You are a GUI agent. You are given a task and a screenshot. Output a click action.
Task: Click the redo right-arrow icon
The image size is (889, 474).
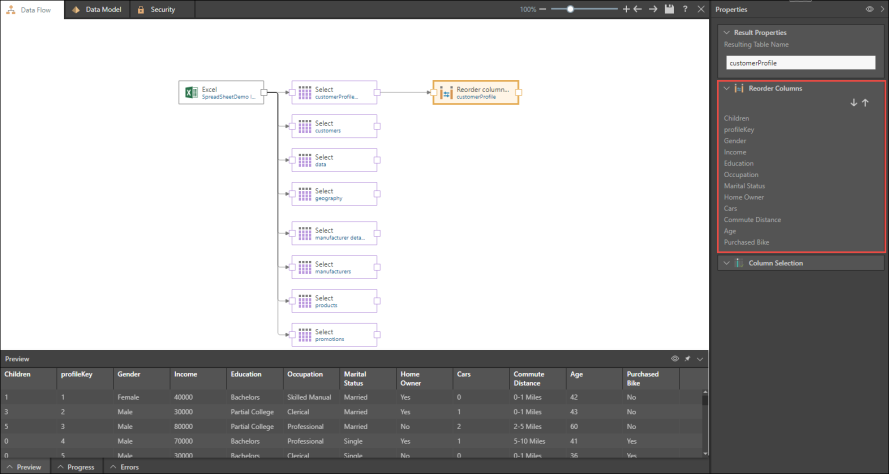653,9
